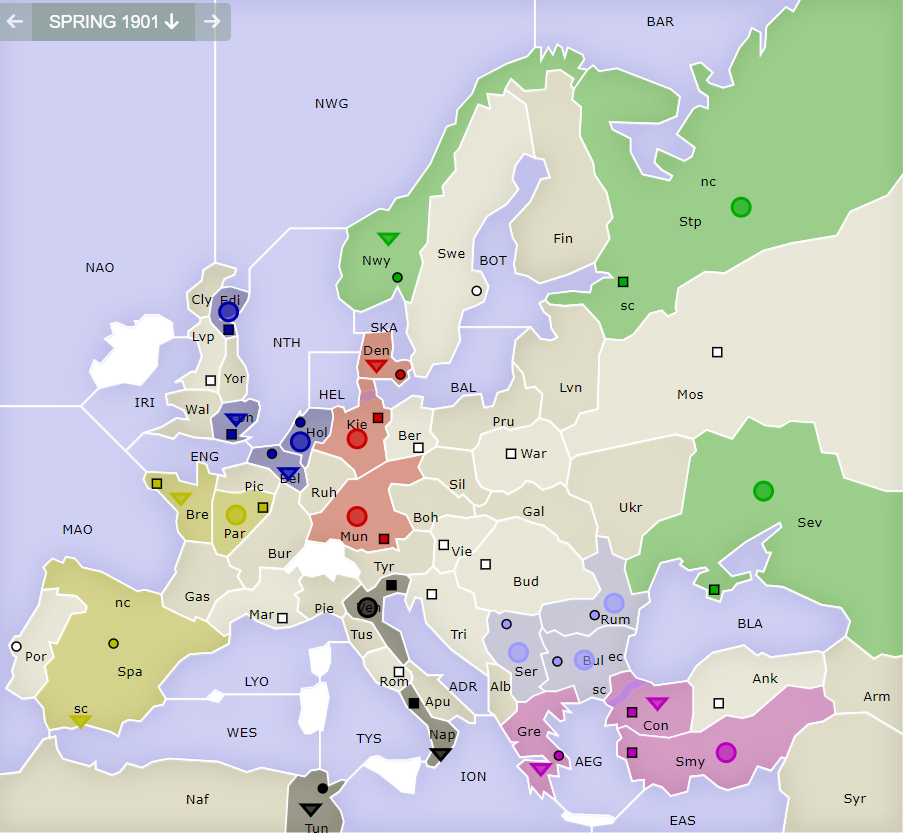Click the Warsaw supply center square

click(511, 454)
